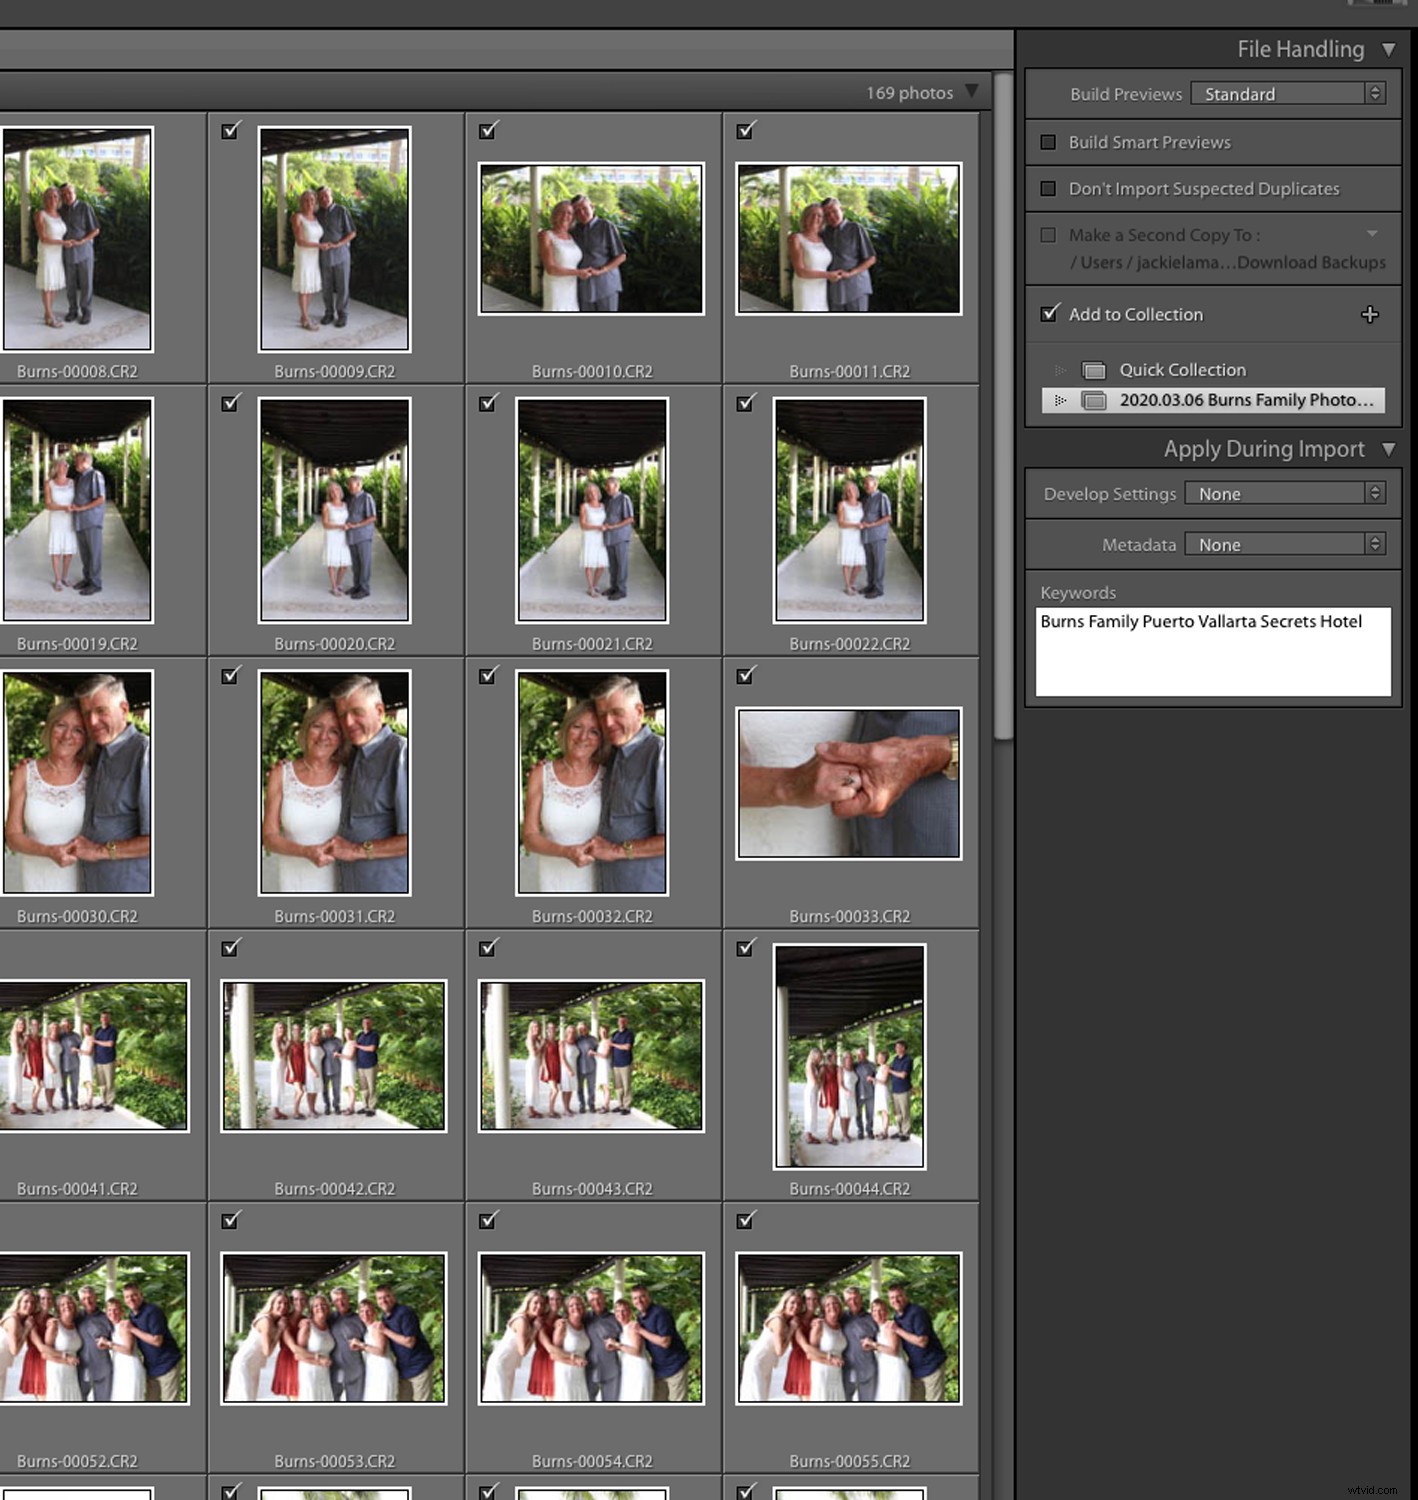
Task: Enable Don't Import Suspected Duplicates
Action: [x=1048, y=188]
